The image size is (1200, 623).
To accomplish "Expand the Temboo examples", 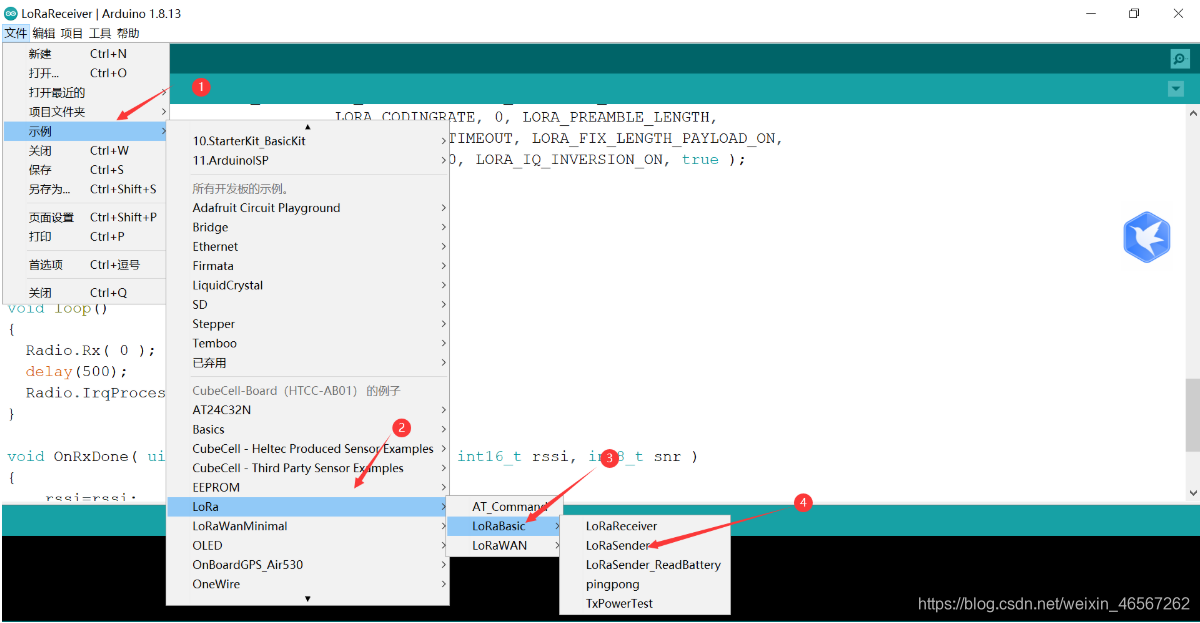I will point(308,343).
